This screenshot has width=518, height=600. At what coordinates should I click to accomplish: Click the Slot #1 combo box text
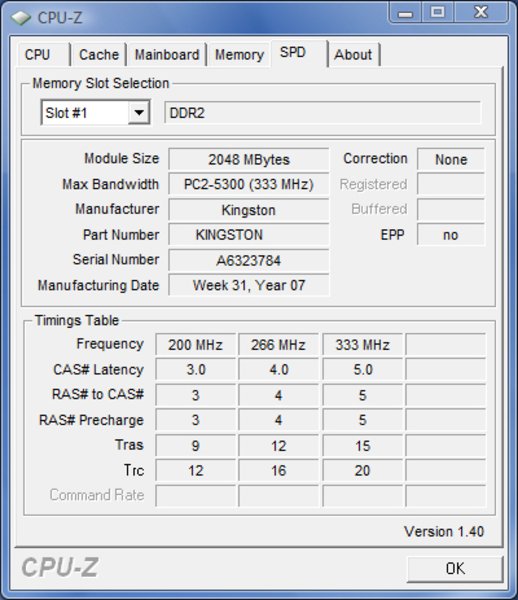pos(67,113)
